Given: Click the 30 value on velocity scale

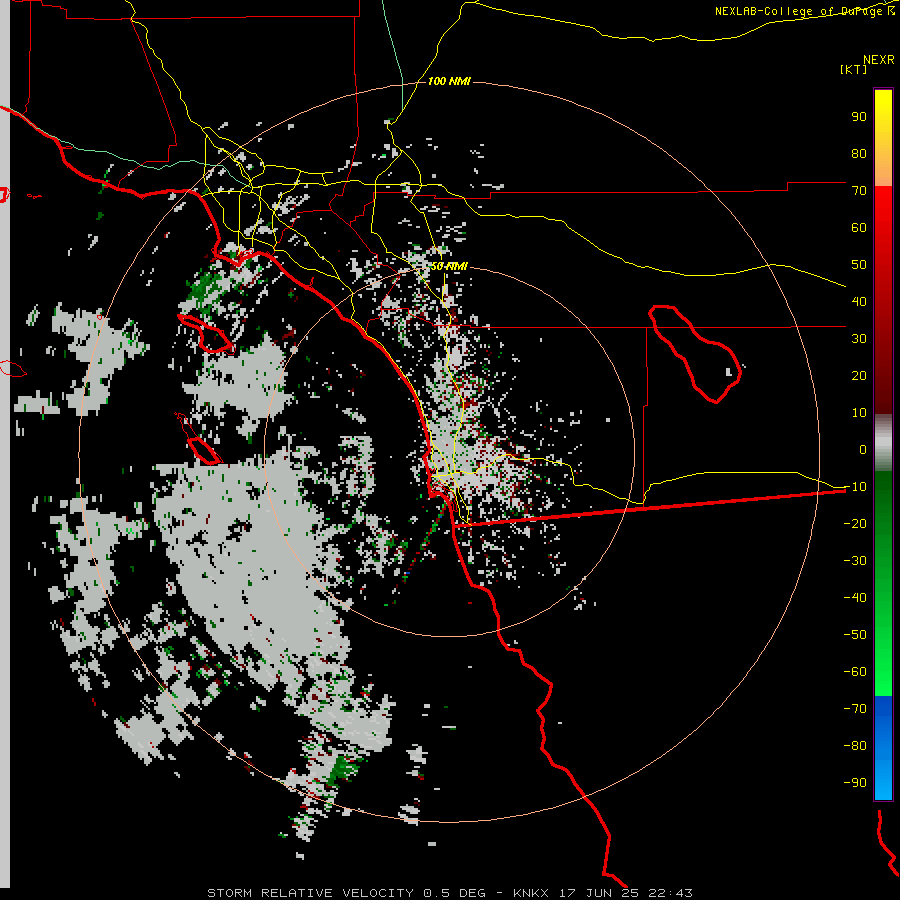Looking at the screenshot, I should 859,339.
